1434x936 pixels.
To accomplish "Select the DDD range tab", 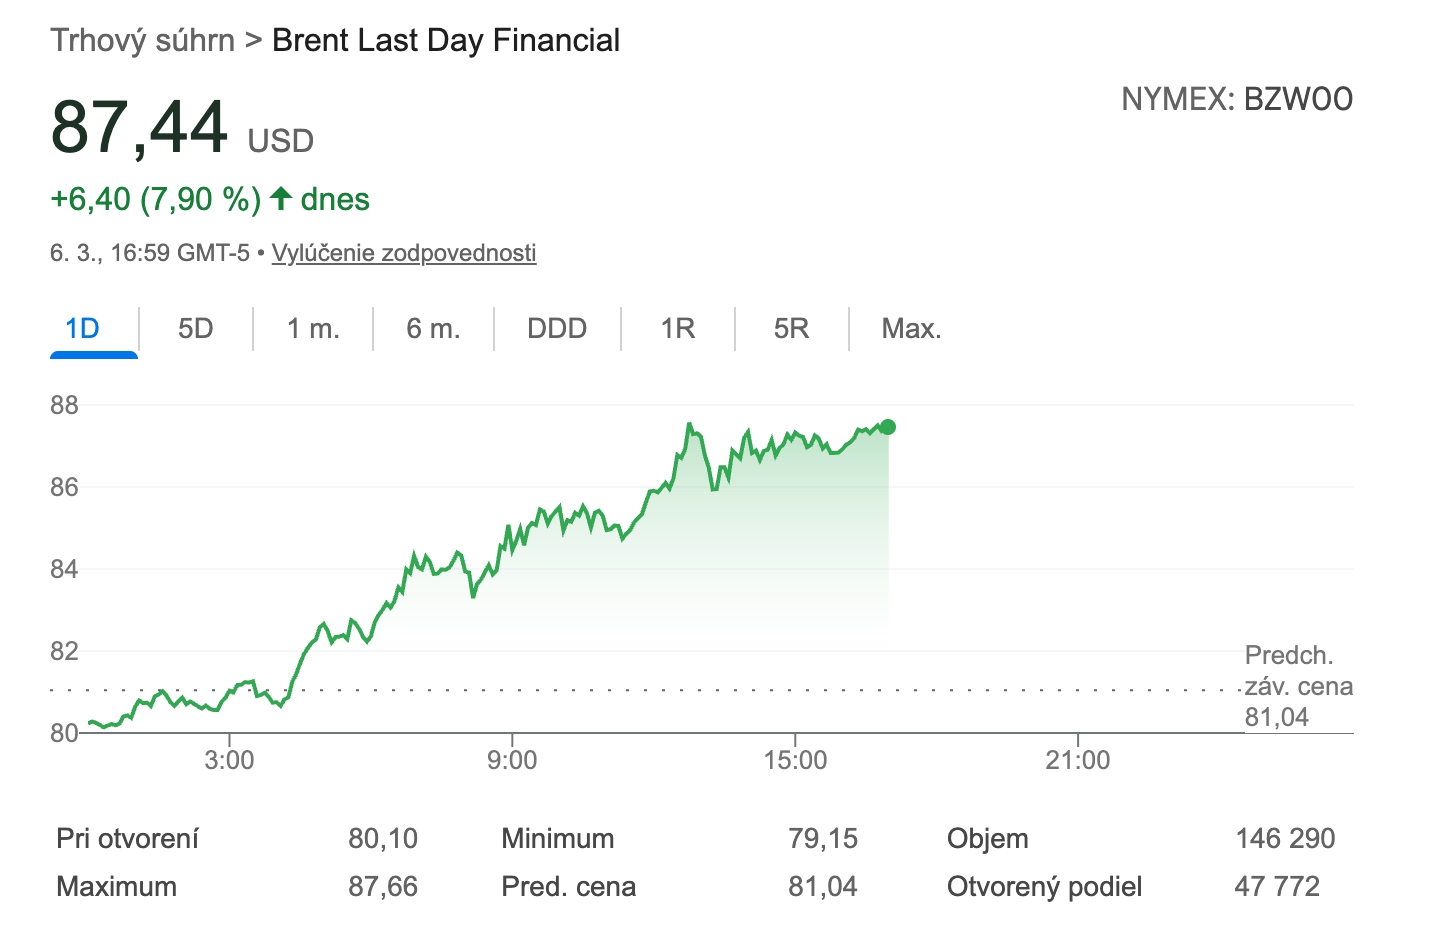I will tap(557, 329).
